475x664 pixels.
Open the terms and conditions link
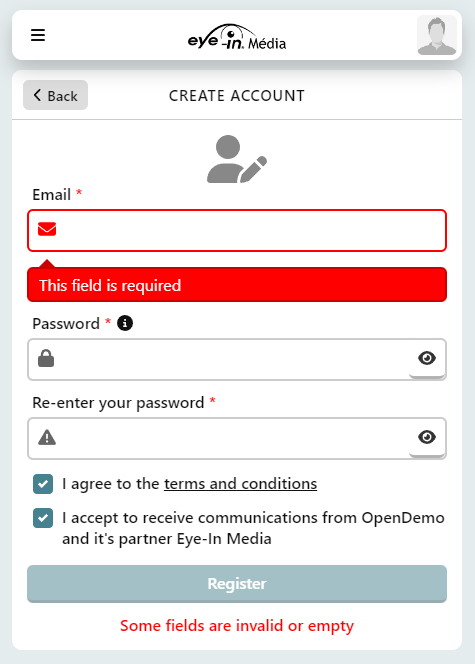coord(240,484)
